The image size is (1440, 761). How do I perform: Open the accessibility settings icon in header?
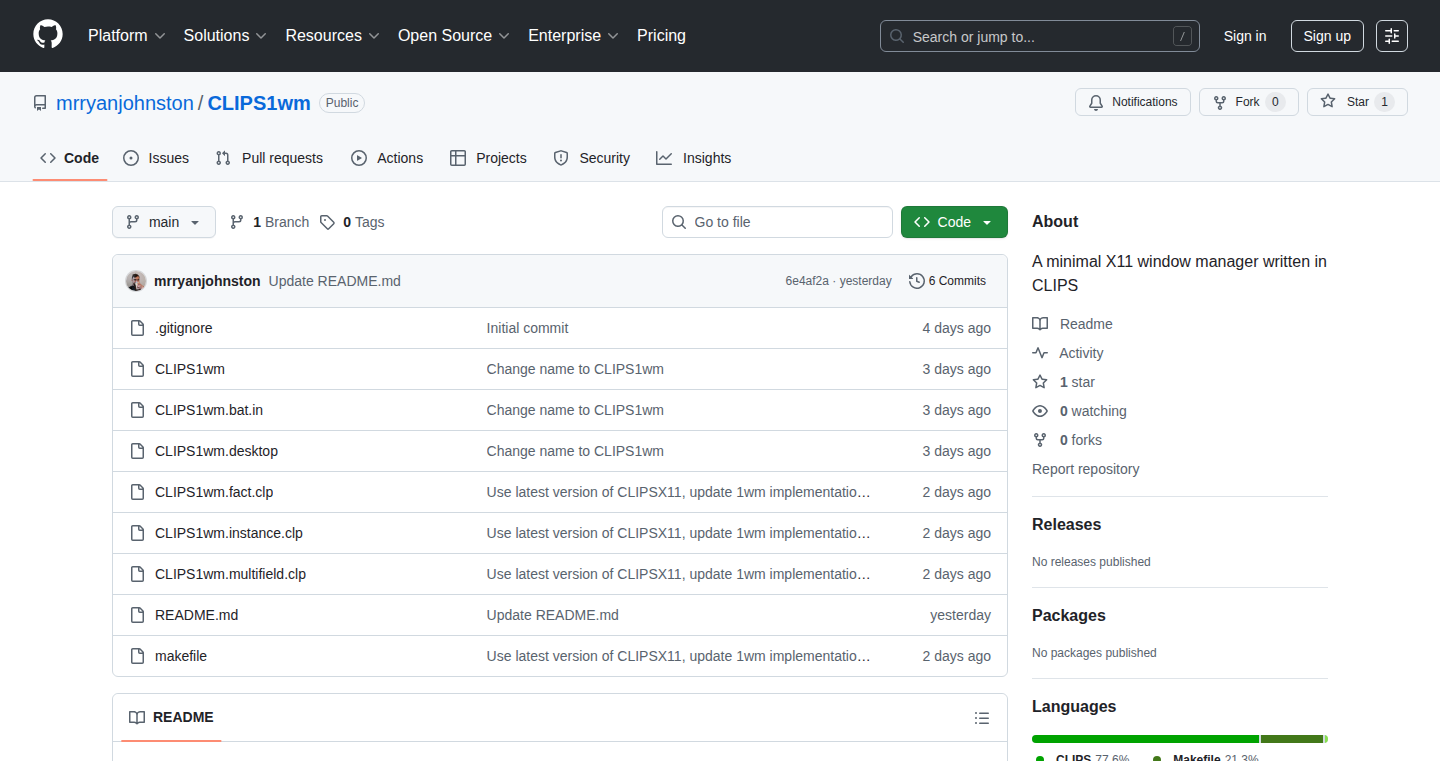(x=1392, y=36)
